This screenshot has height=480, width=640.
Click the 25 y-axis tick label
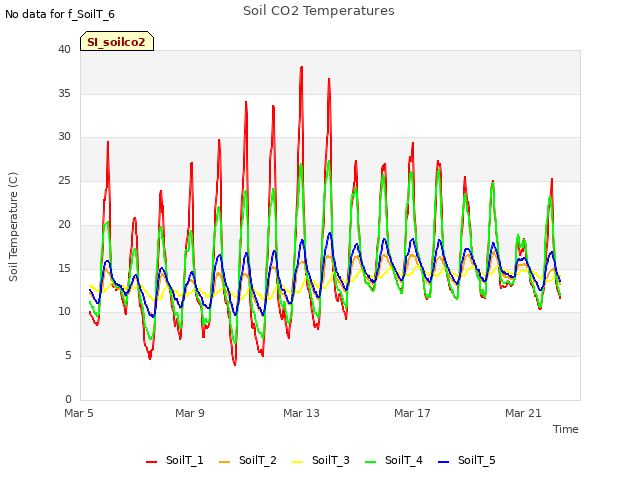pos(64,180)
